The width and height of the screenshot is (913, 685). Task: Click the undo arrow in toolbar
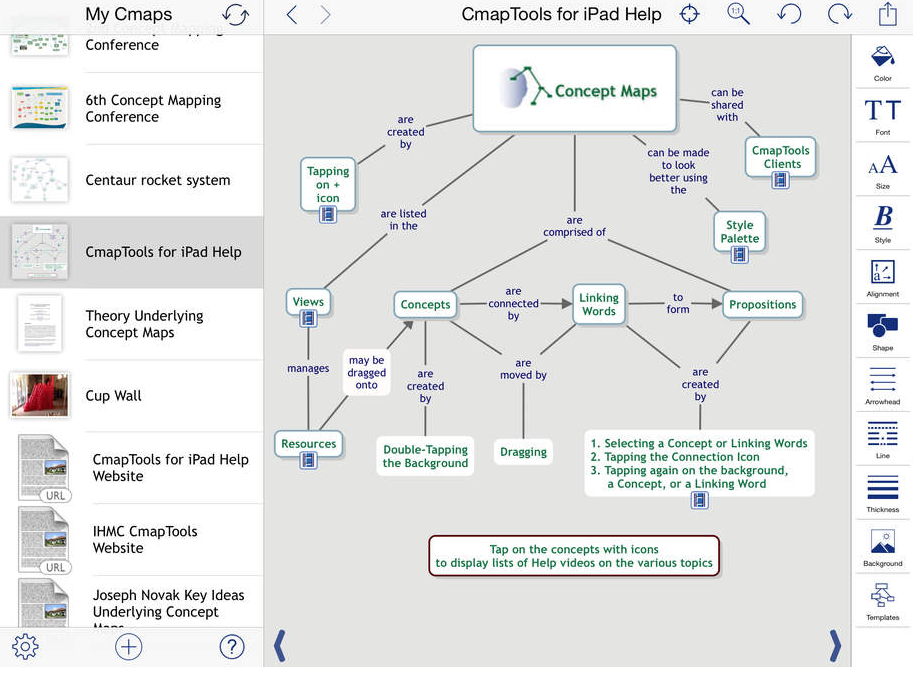[x=789, y=15]
